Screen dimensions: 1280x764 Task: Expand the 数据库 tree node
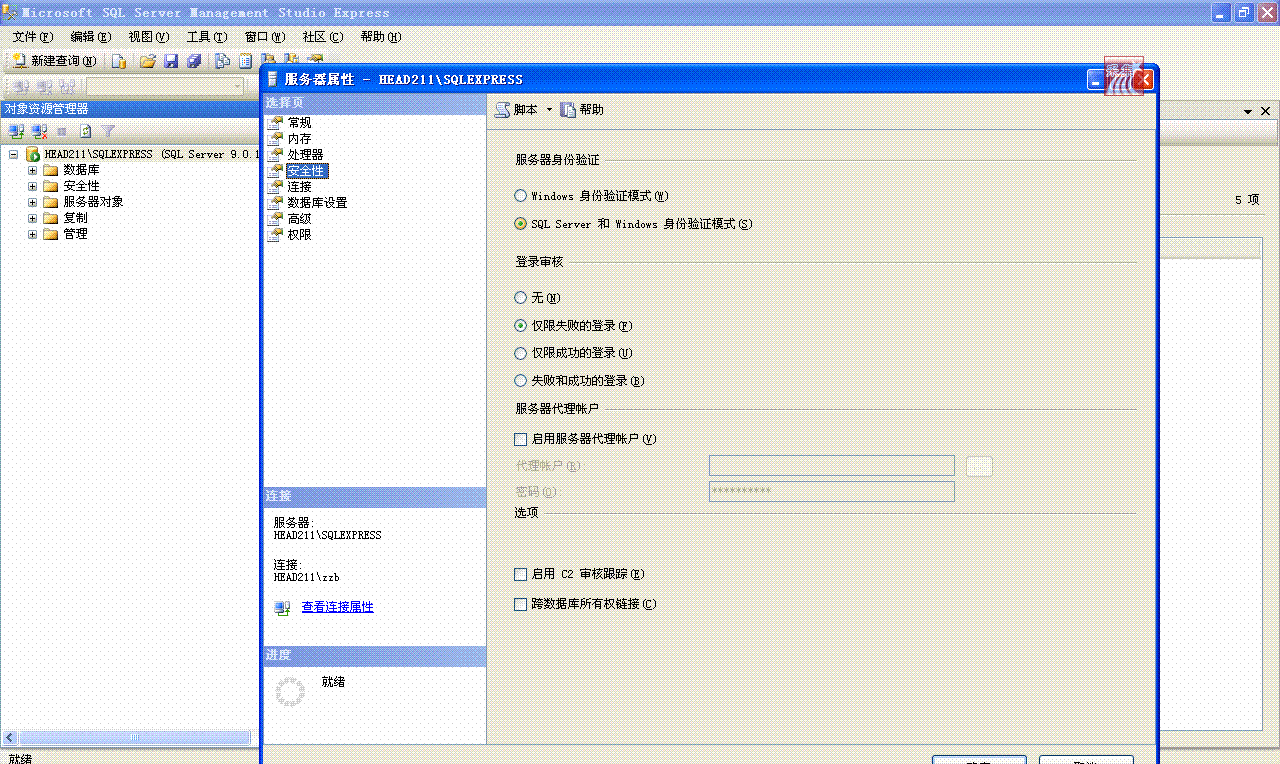coord(32,170)
